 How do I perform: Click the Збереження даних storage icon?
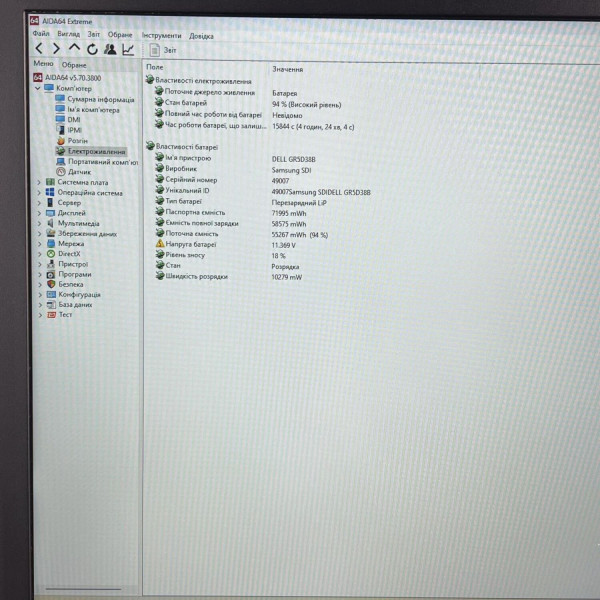(x=51, y=233)
